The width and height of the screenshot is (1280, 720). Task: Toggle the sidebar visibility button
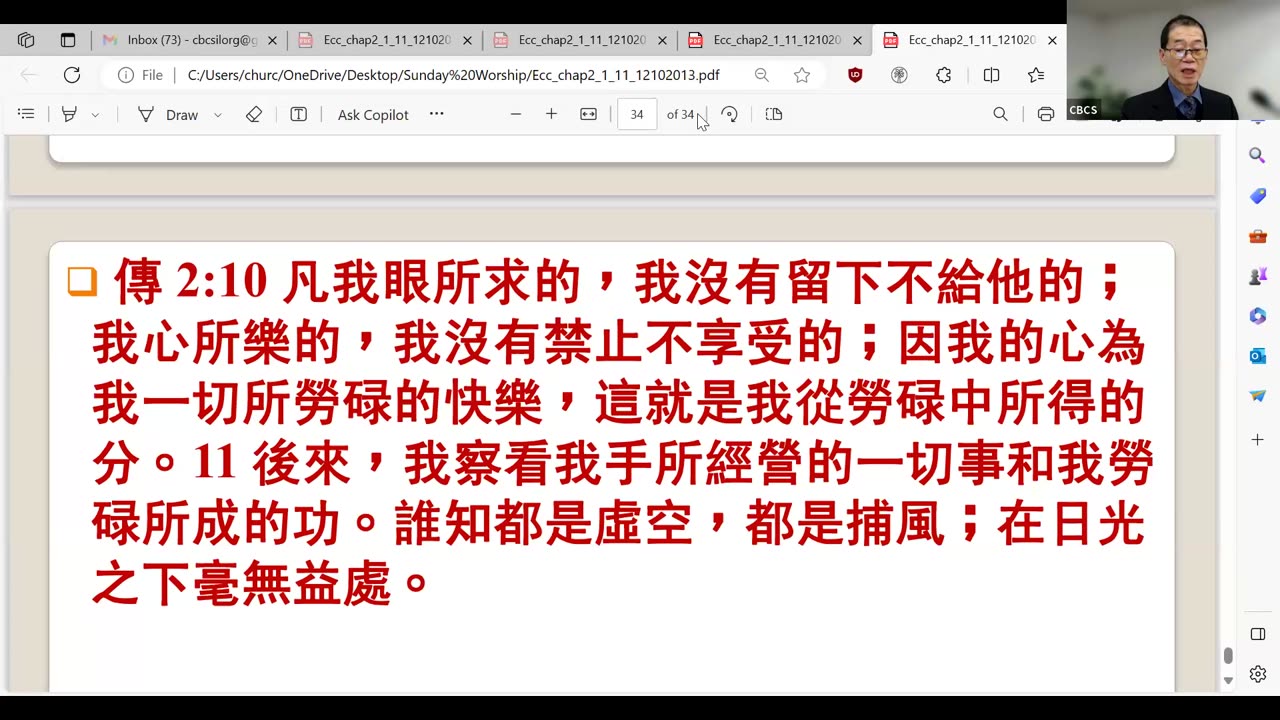pyautogui.click(x=1258, y=634)
